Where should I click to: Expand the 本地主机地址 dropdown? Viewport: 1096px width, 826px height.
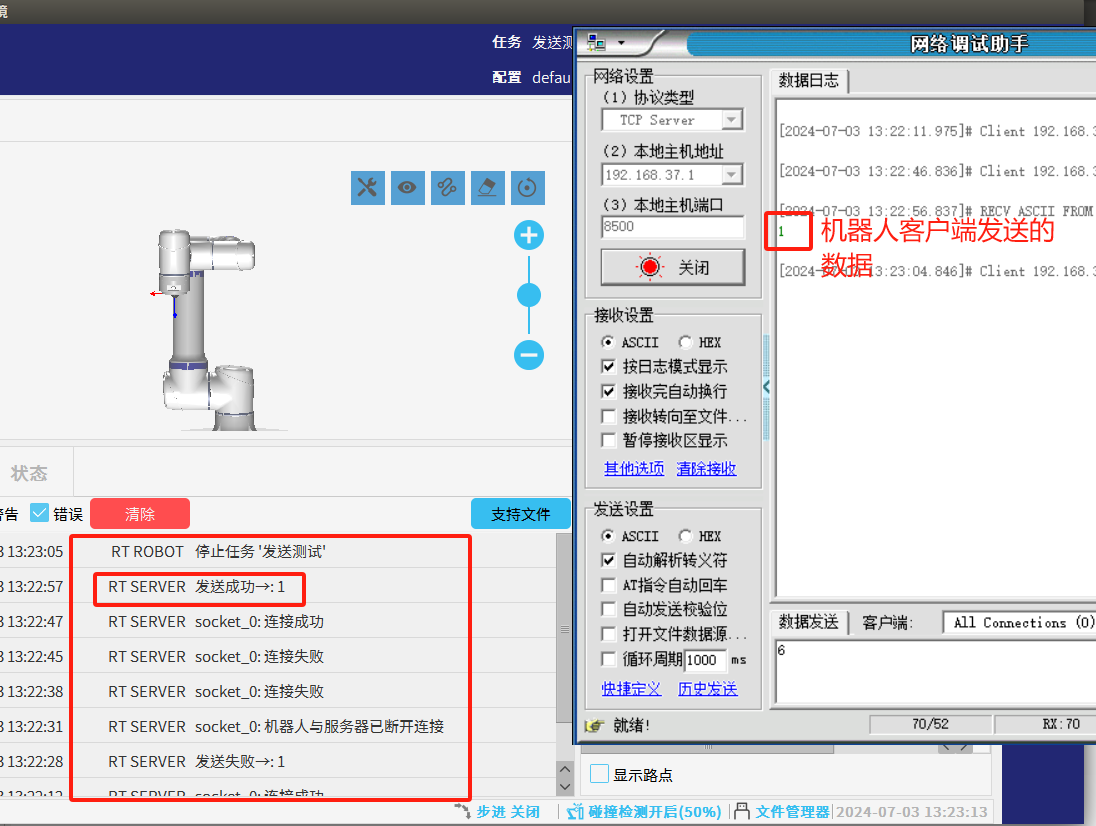732,175
